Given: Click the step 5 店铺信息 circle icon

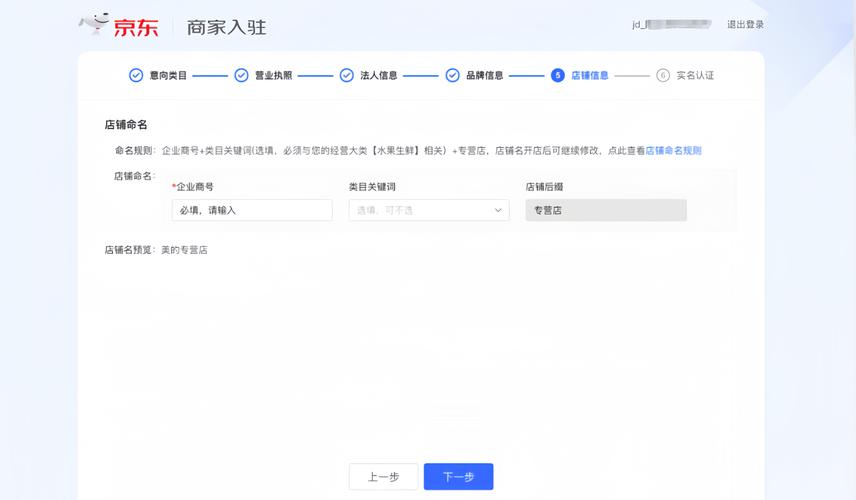Looking at the screenshot, I should coord(557,75).
